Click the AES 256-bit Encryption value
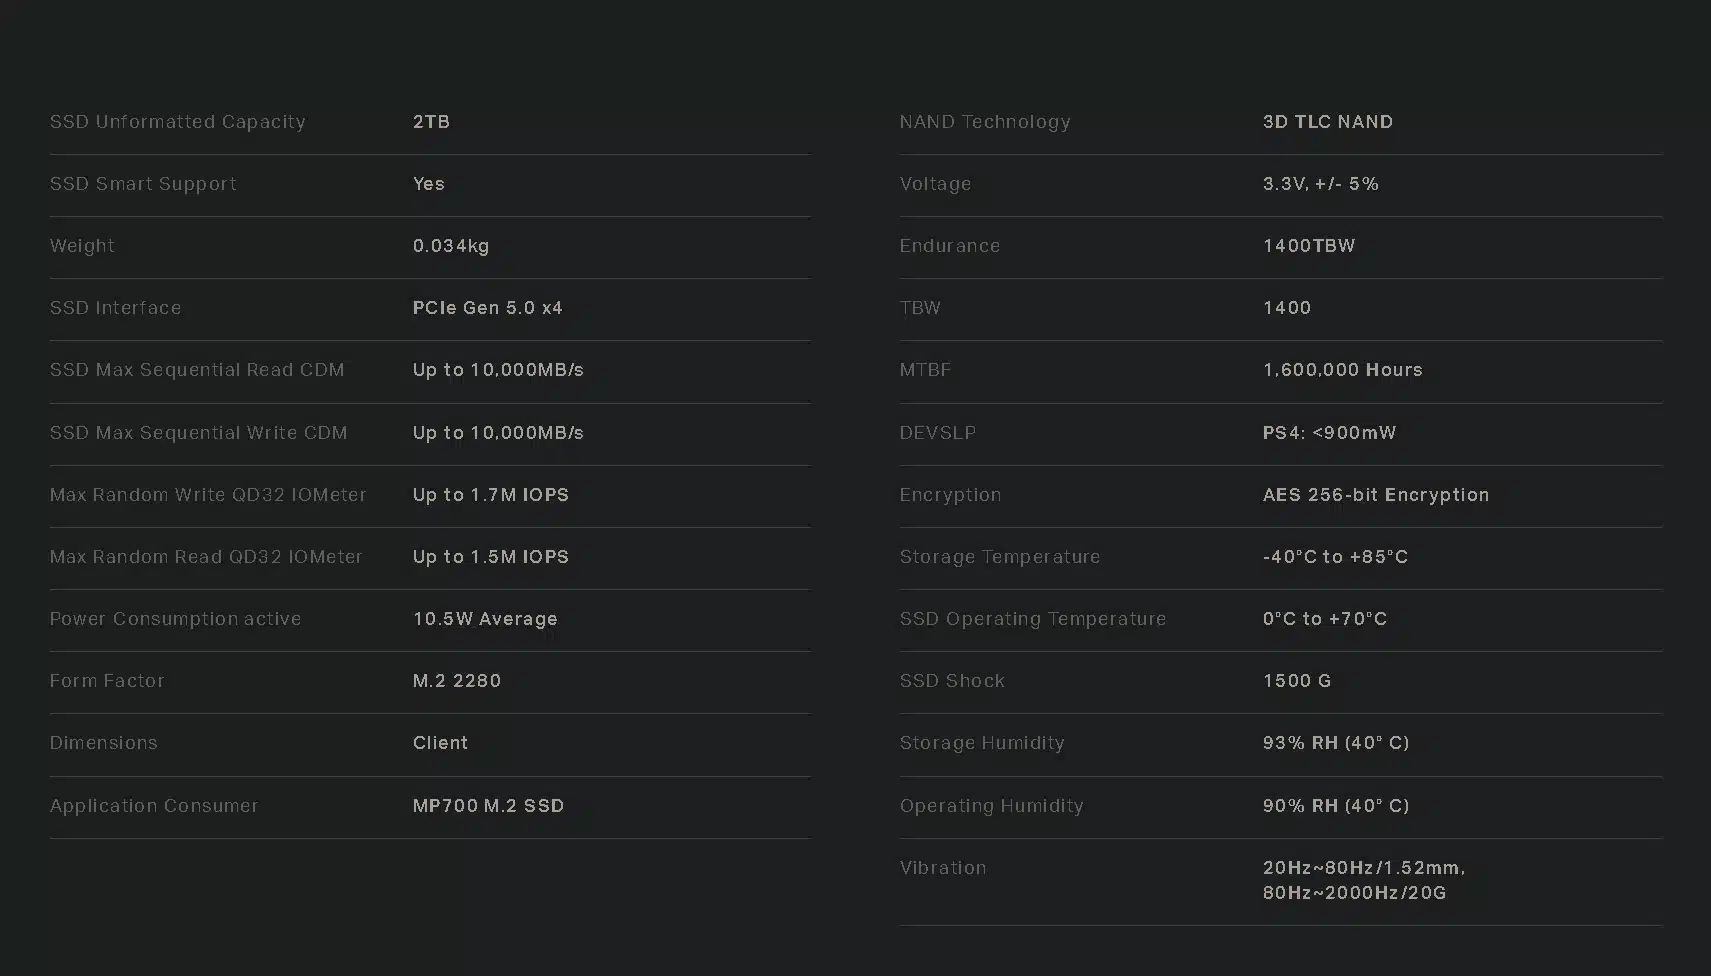 pyautogui.click(x=1376, y=495)
